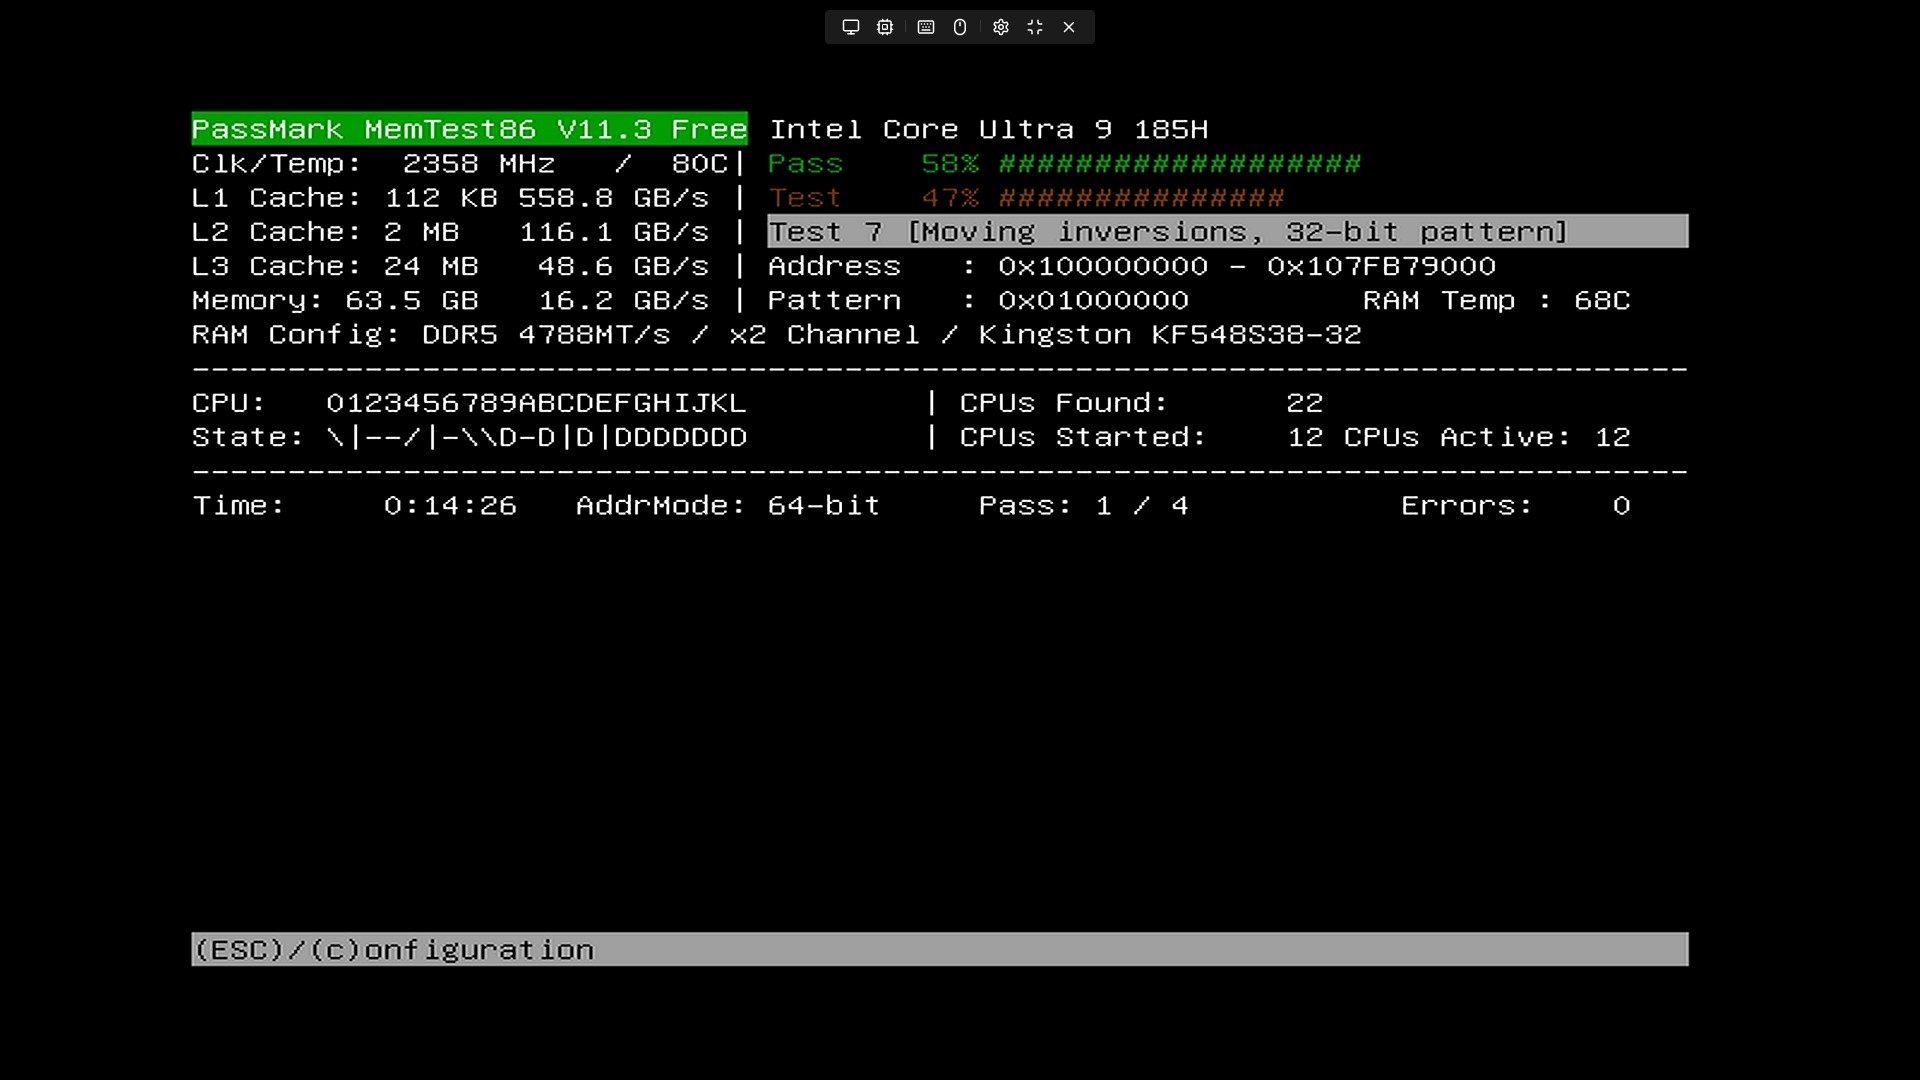
Task: Click the orange Test 47% progress bar
Action: (x=1141, y=198)
